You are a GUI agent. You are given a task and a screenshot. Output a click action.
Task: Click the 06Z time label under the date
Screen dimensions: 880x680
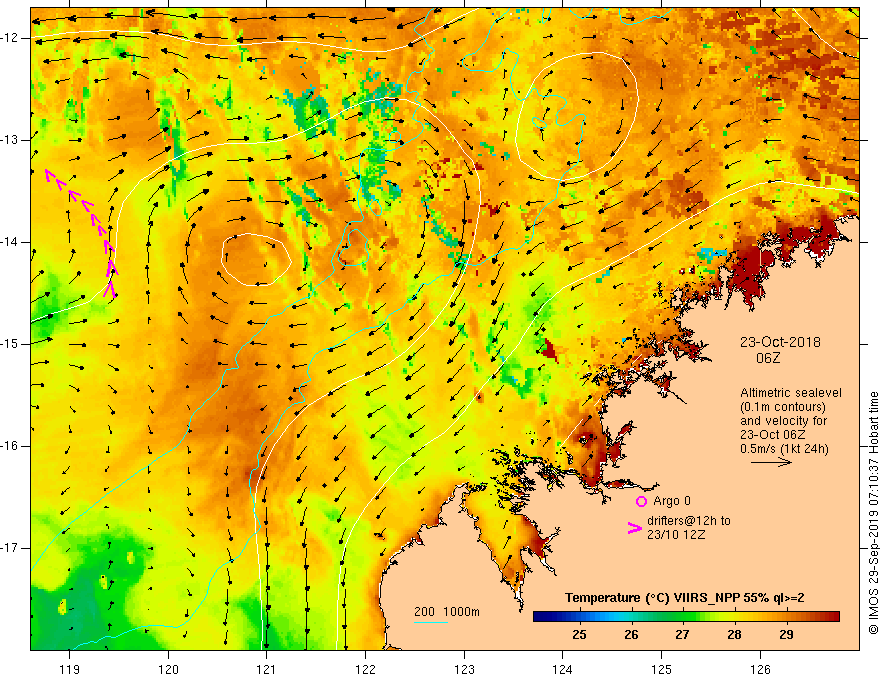tap(768, 358)
